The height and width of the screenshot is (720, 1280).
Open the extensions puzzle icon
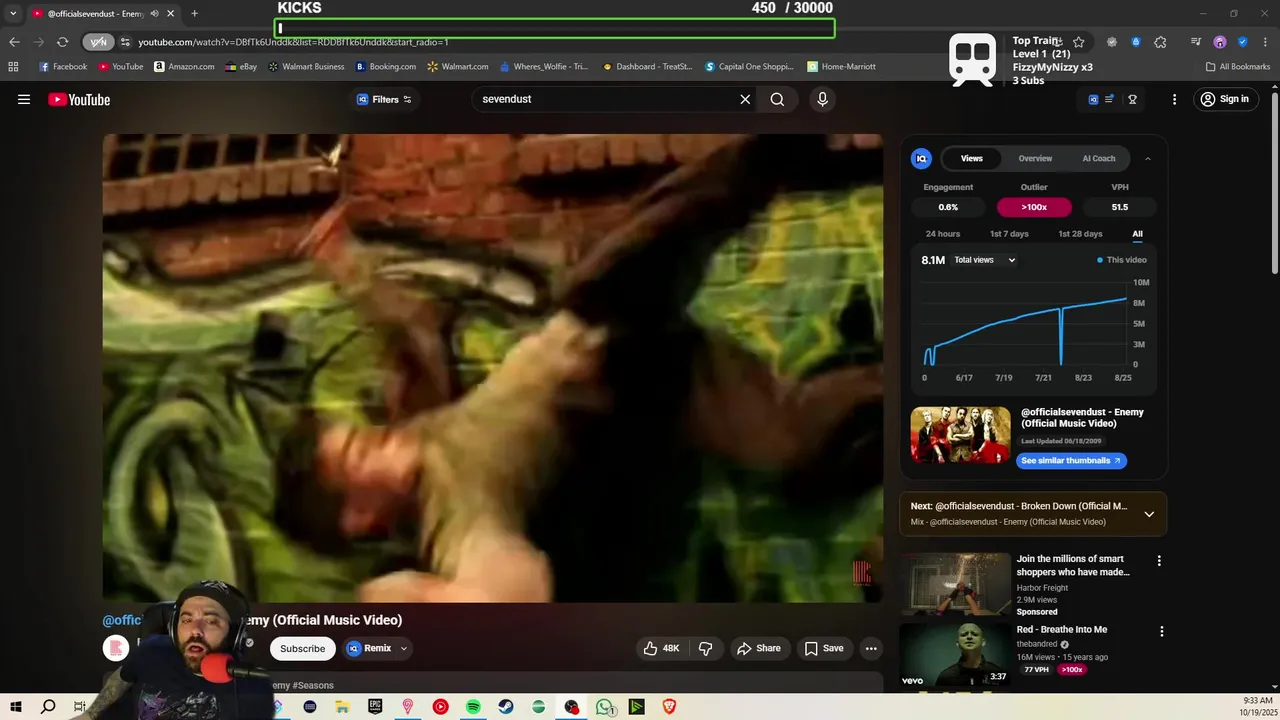(x=1160, y=42)
